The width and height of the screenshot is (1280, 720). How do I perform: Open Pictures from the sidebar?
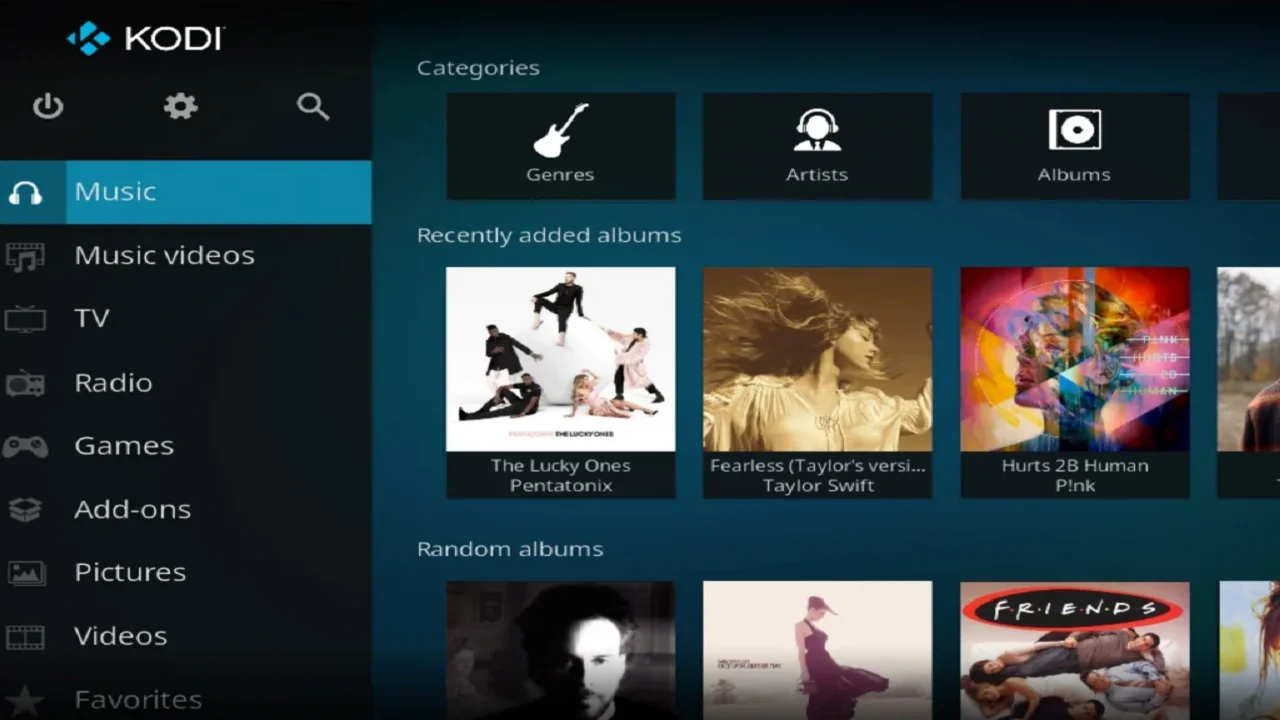[130, 573]
